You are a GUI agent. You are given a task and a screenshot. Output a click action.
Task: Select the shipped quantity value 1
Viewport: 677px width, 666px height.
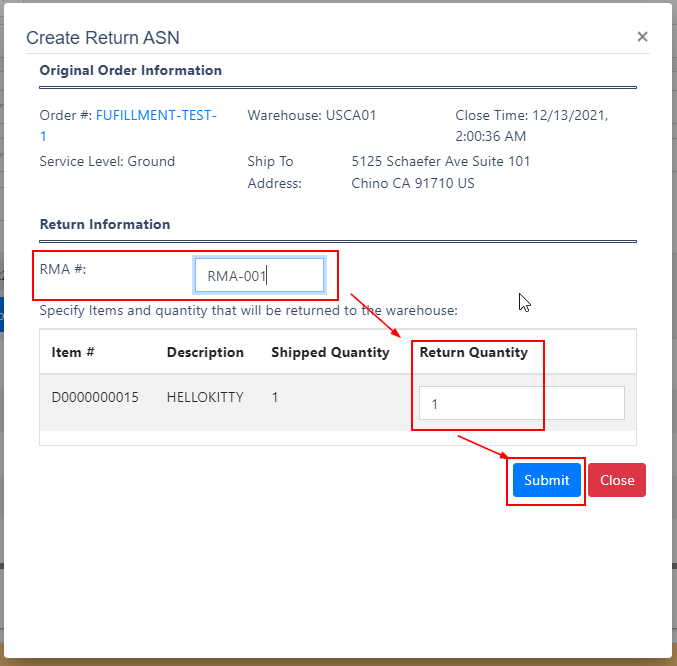click(x=275, y=397)
